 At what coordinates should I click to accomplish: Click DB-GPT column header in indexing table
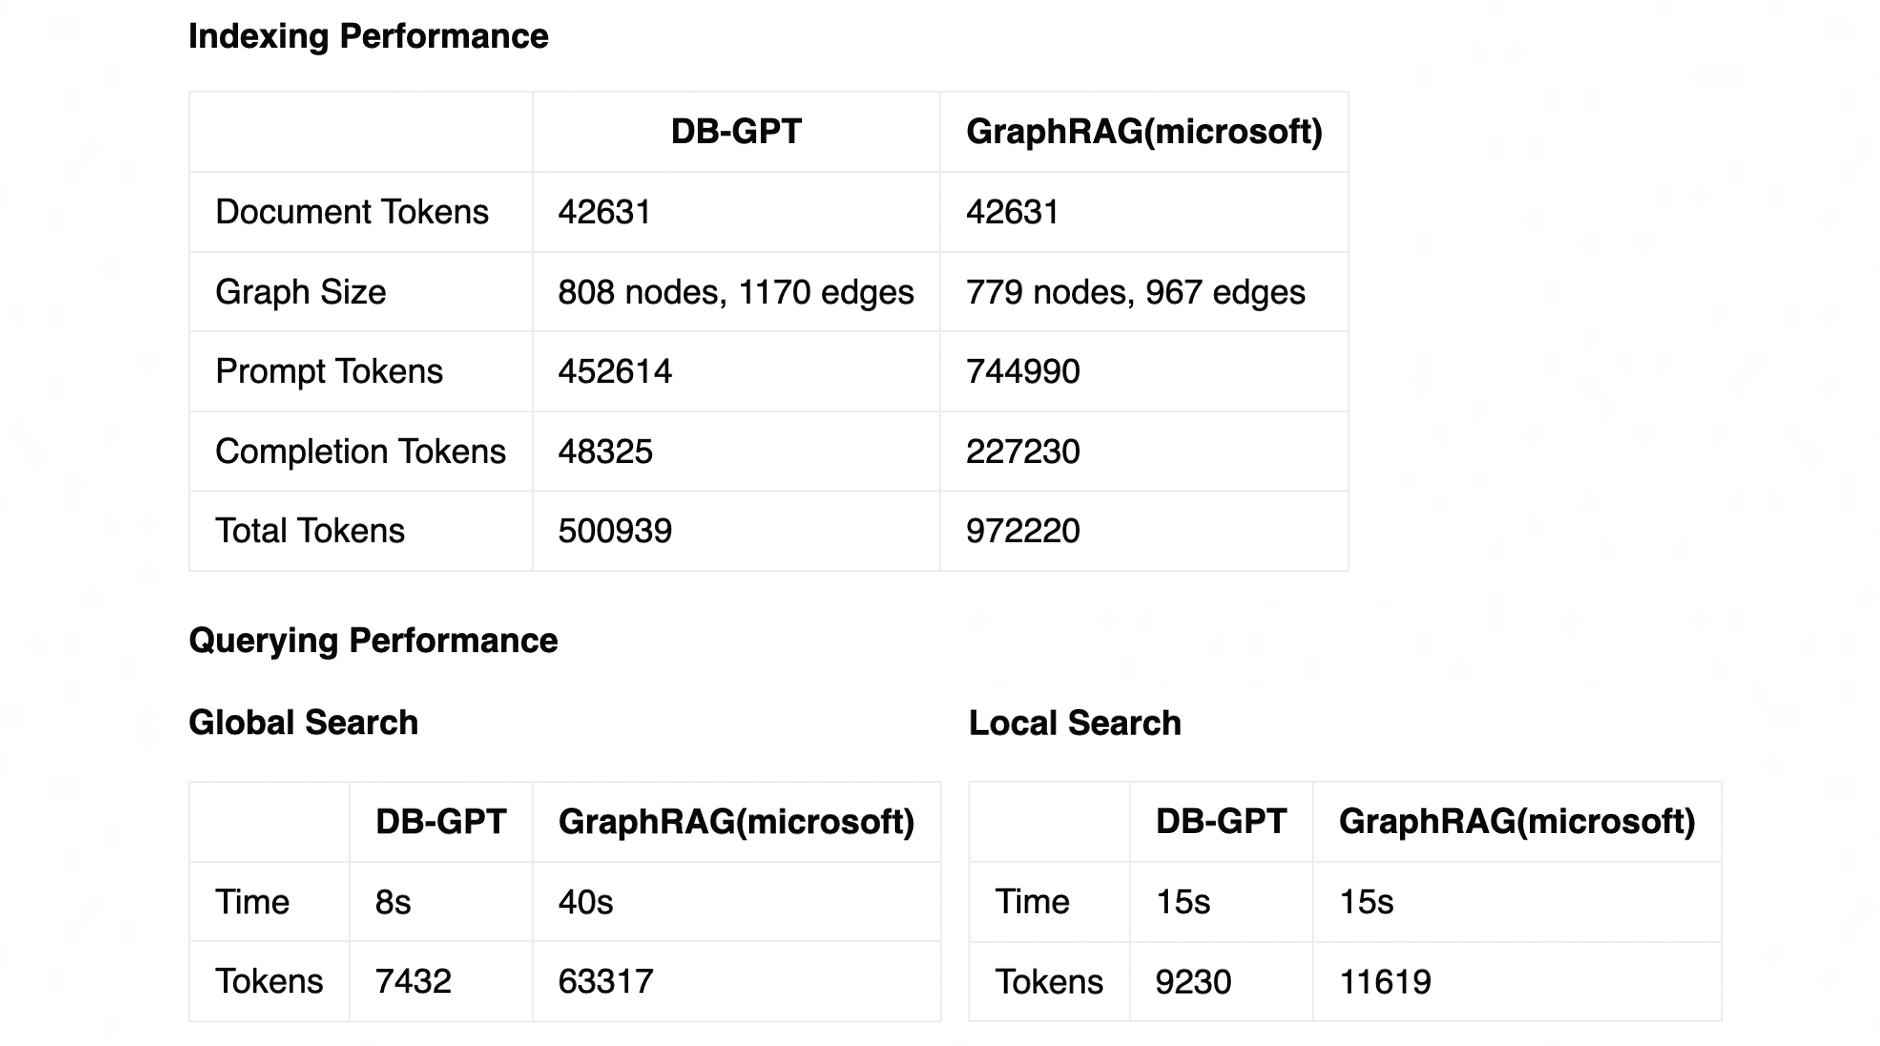[736, 132]
